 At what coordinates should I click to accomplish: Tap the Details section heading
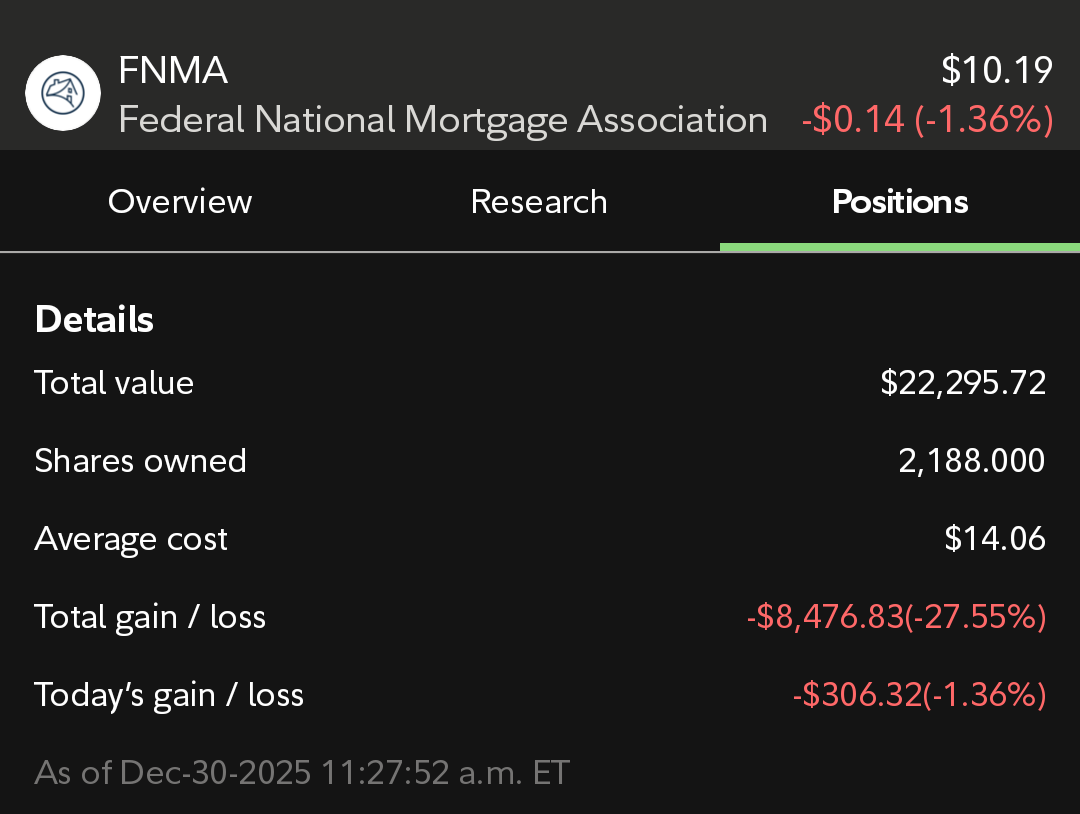point(94,320)
